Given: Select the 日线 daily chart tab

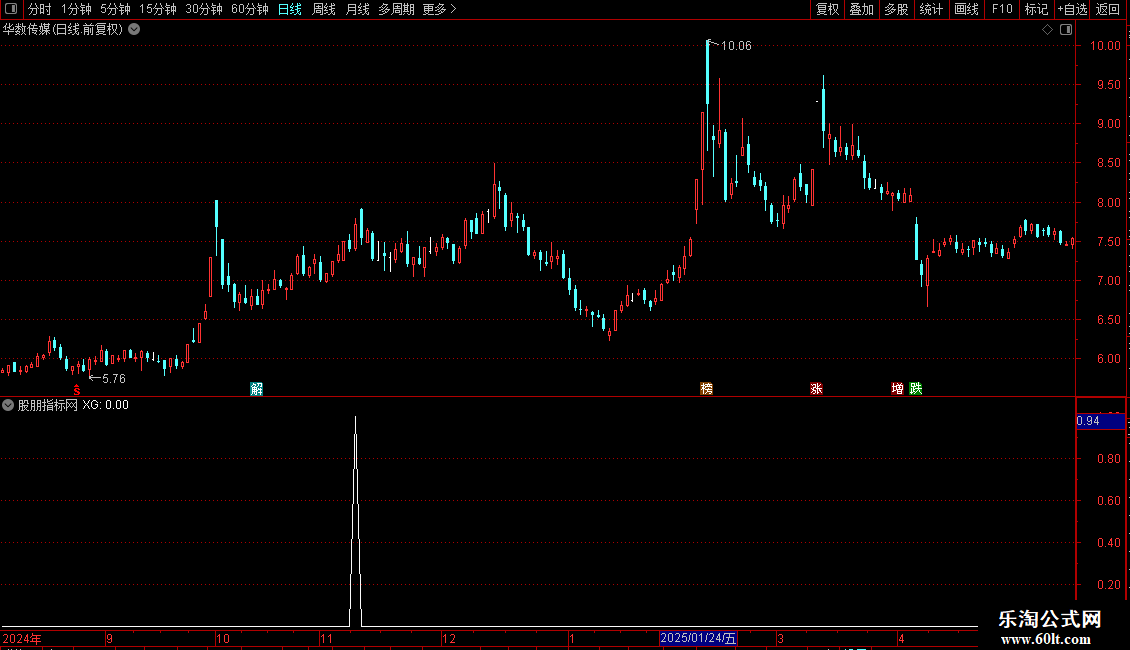Looking at the screenshot, I should tap(290, 9).
